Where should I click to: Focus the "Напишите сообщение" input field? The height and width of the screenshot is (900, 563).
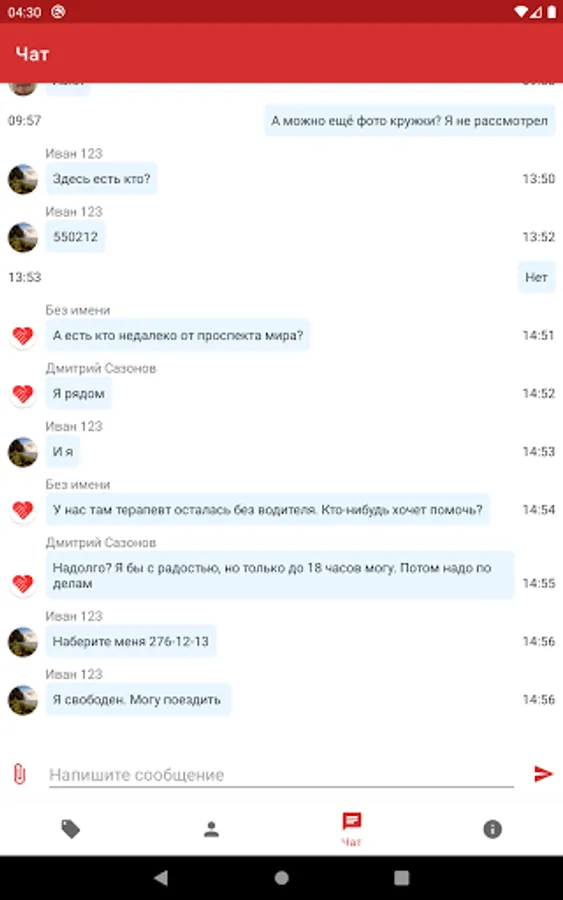[x=281, y=775]
